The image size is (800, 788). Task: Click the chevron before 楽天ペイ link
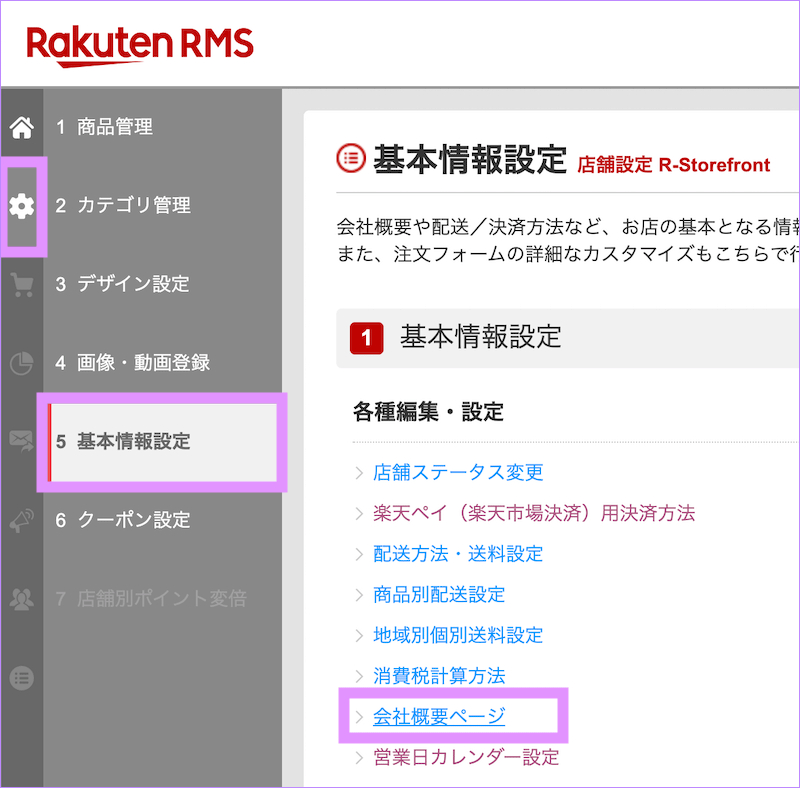[x=359, y=514]
